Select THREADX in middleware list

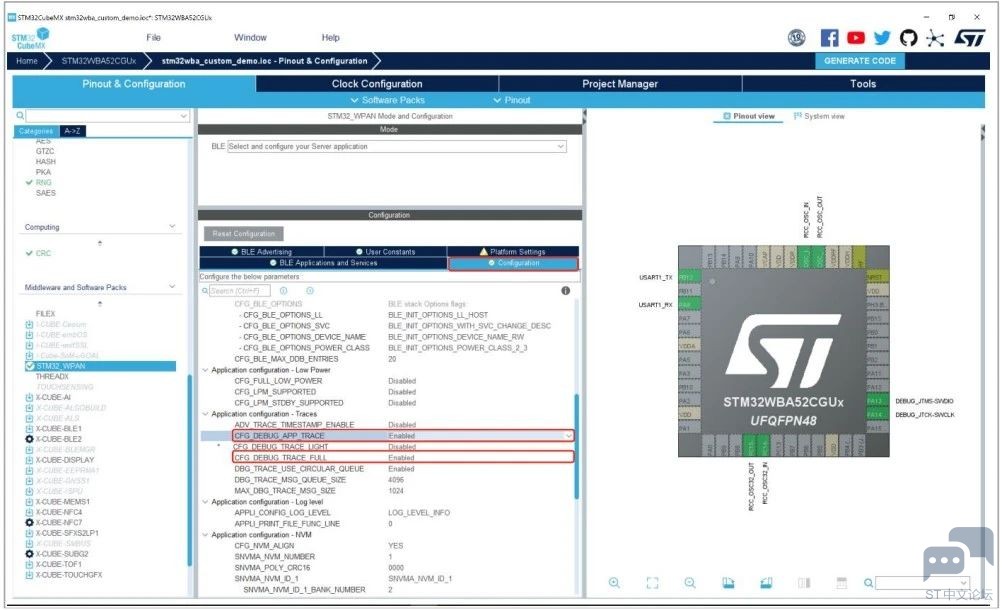[52, 377]
